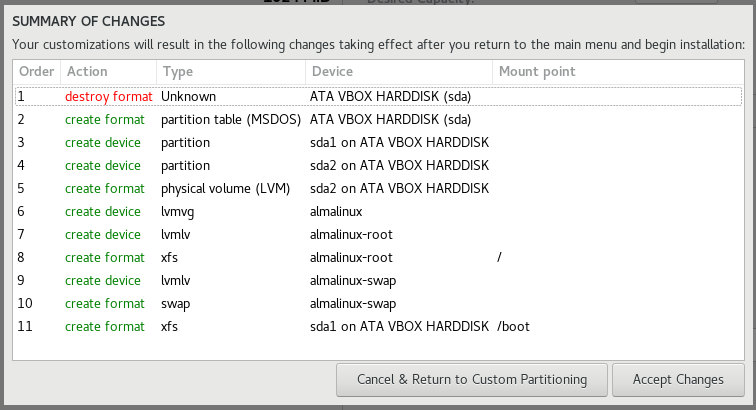This screenshot has width=756, height=410.
Task: Select the xfs row mounted at /boot
Action: click(378, 327)
